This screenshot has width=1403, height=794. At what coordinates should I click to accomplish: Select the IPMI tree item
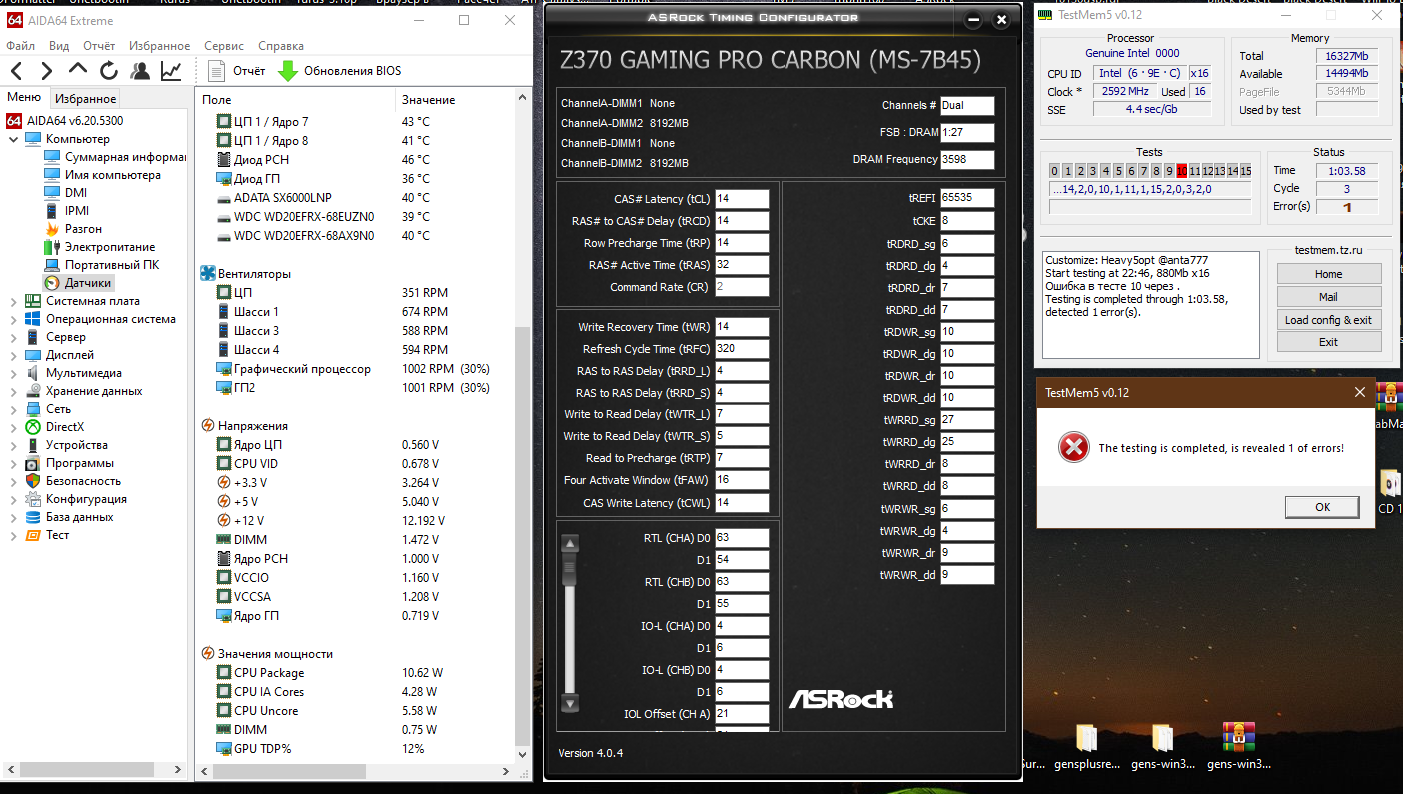(x=77, y=211)
